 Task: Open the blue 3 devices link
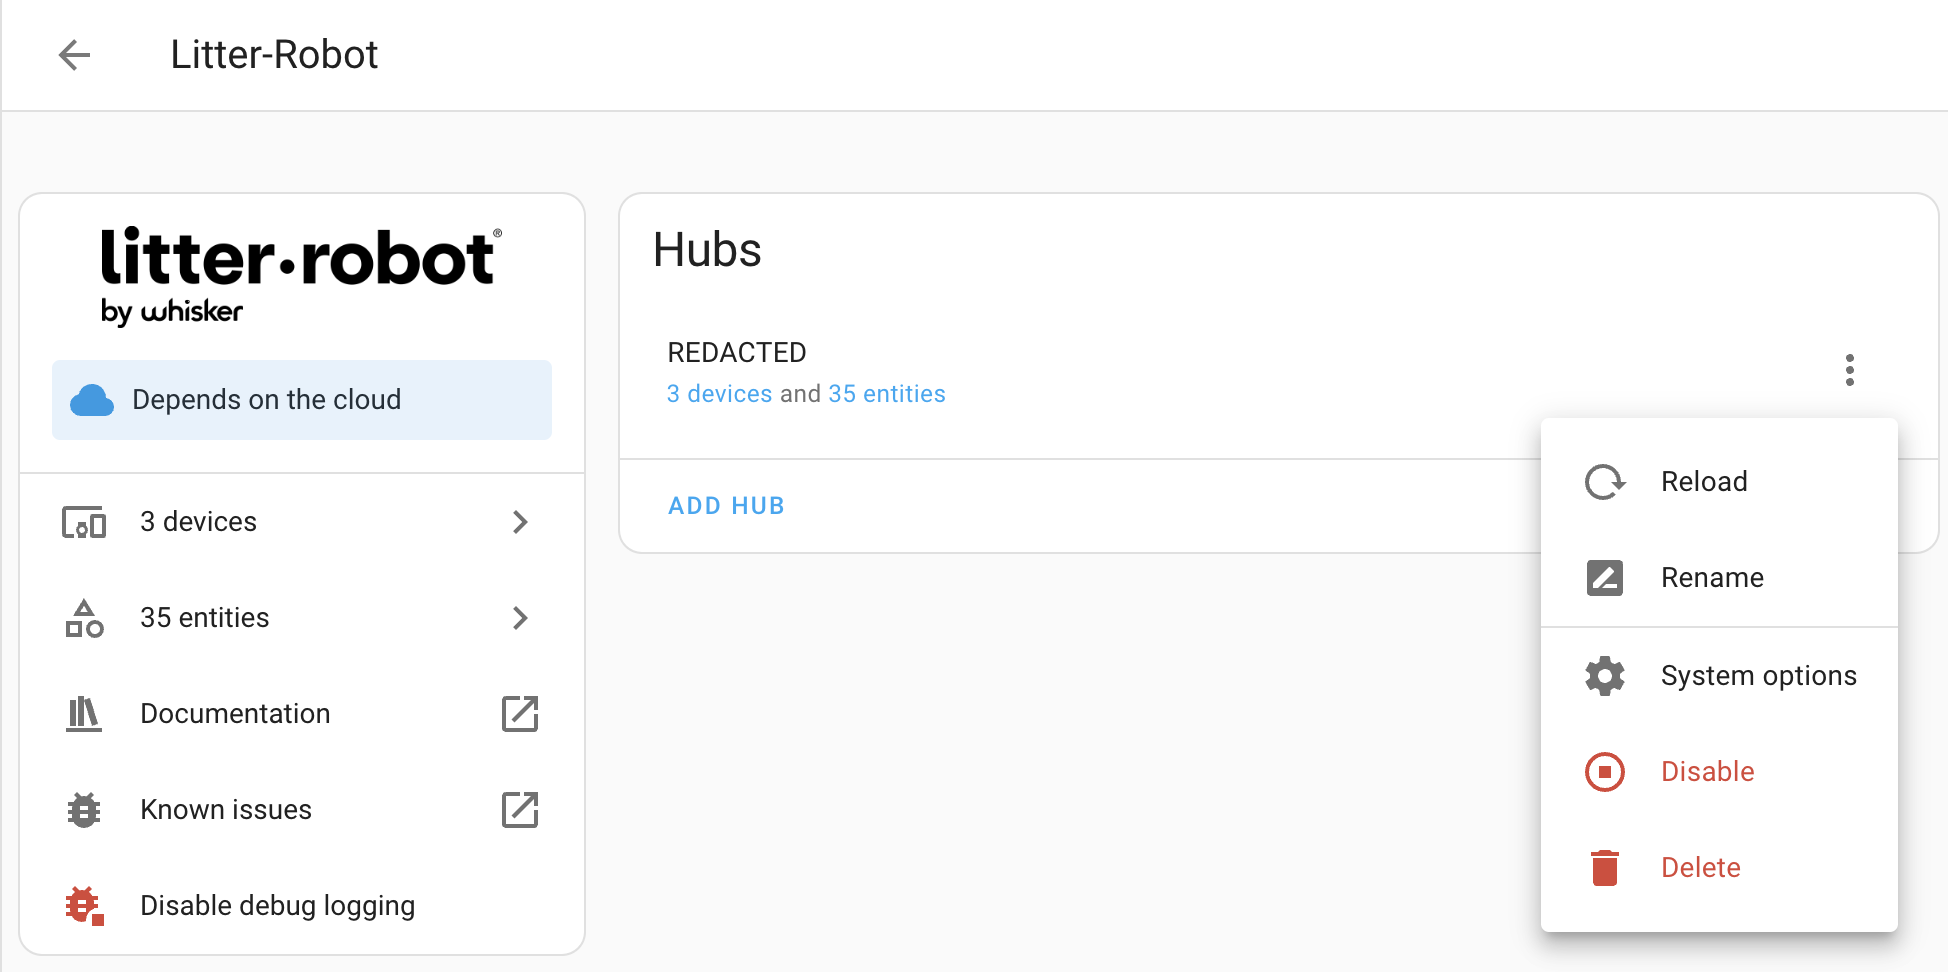click(x=719, y=394)
